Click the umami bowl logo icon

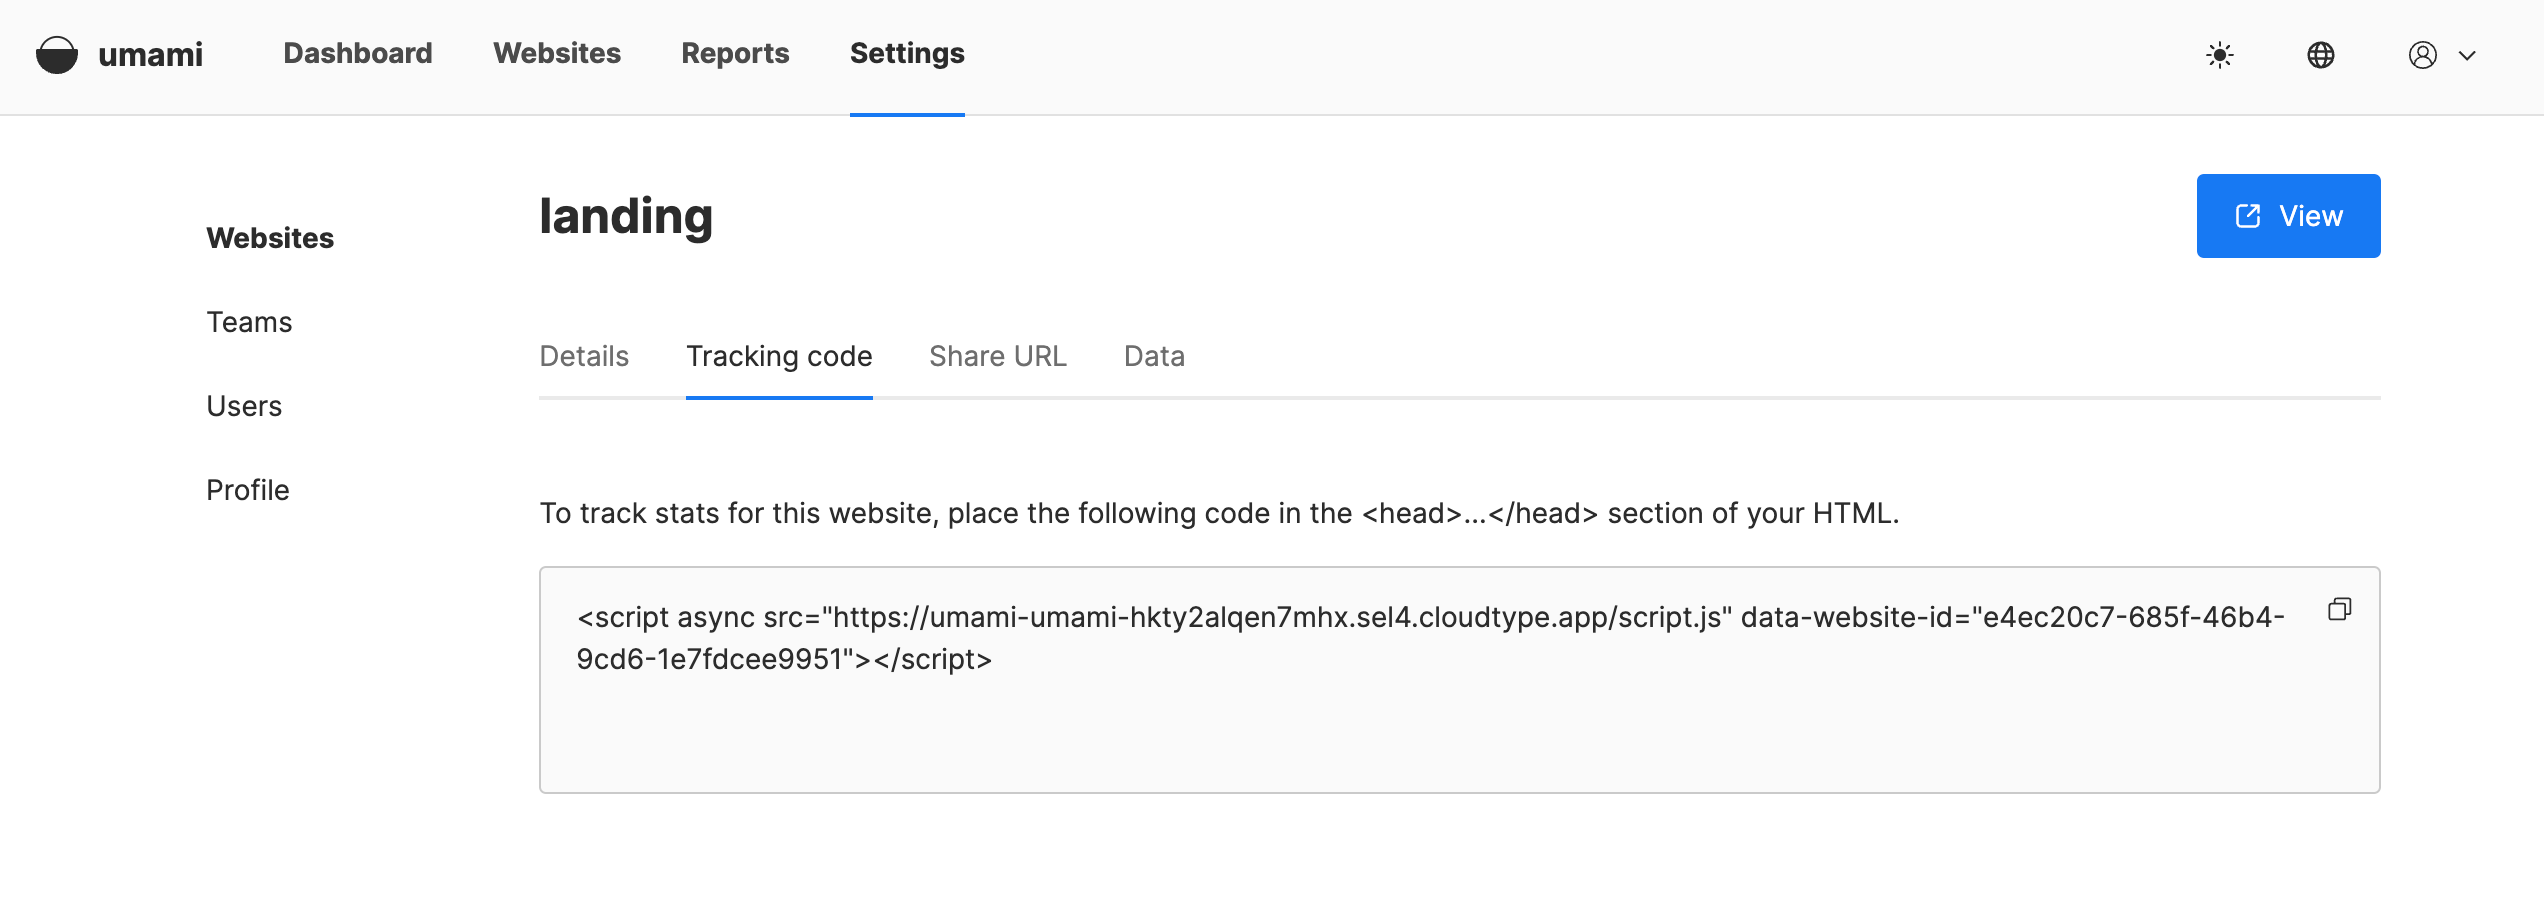coord(57,55)
